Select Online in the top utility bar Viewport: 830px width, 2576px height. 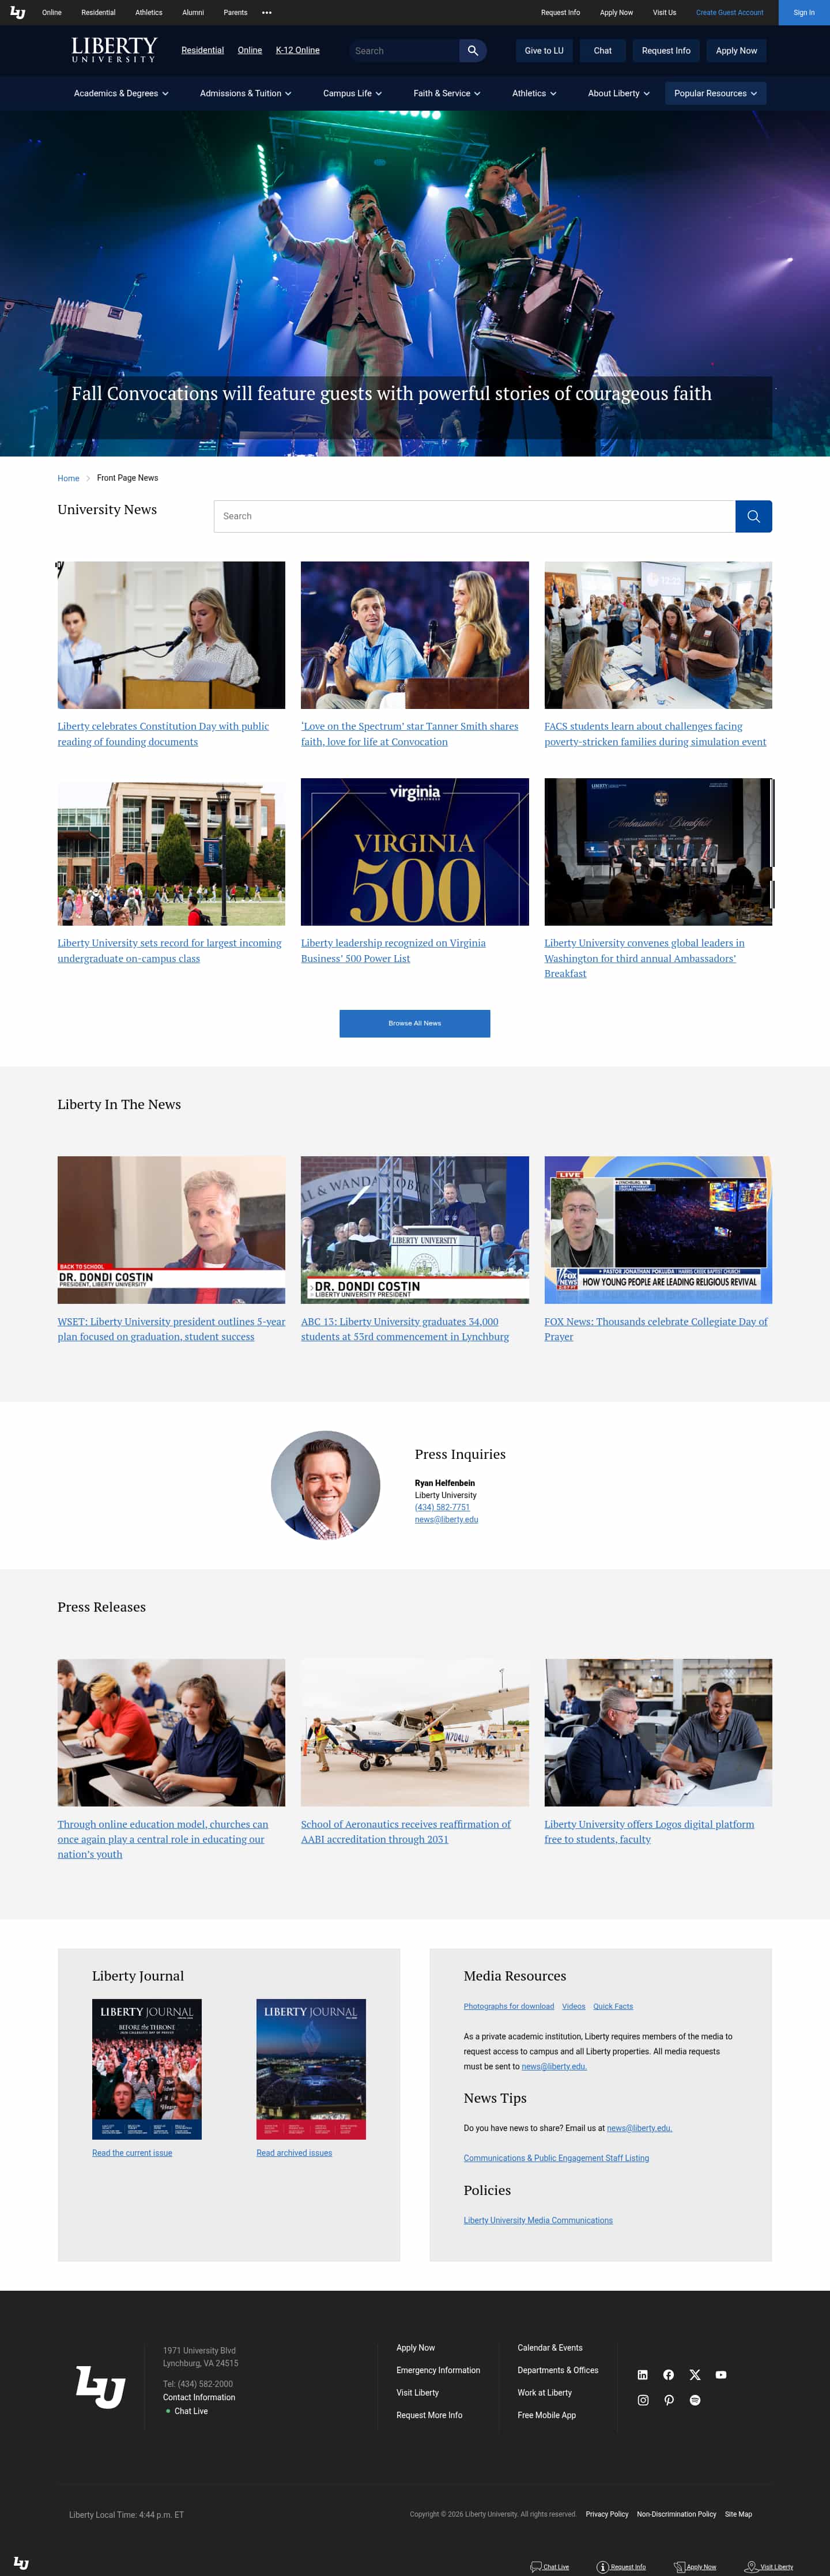coord(52,13)
